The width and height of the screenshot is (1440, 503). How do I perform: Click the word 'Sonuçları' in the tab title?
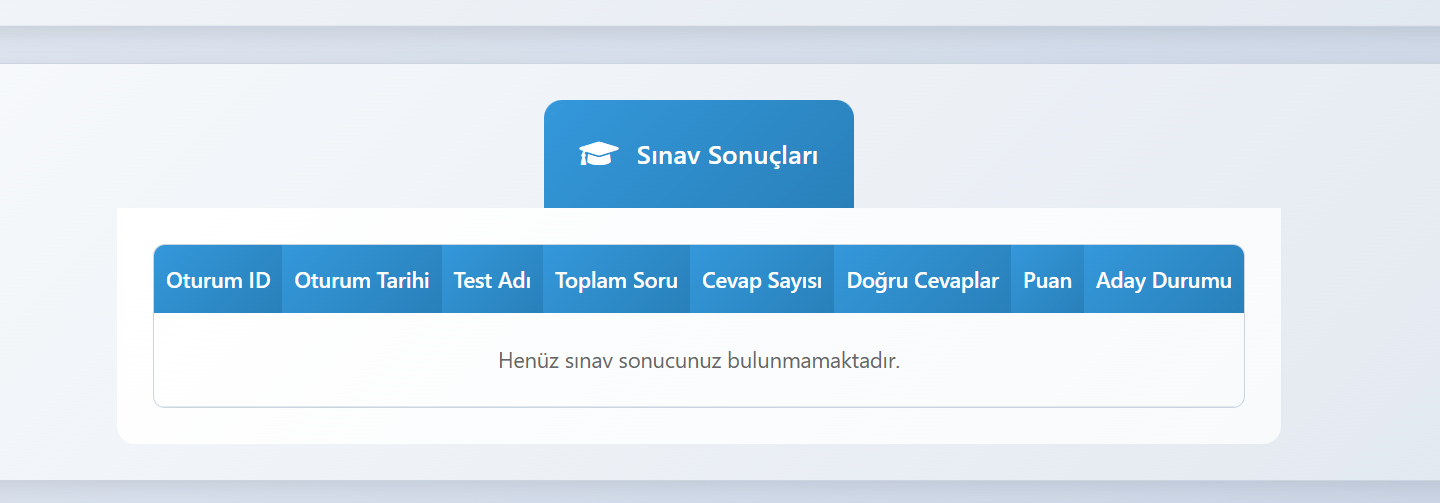coord(763,156)
